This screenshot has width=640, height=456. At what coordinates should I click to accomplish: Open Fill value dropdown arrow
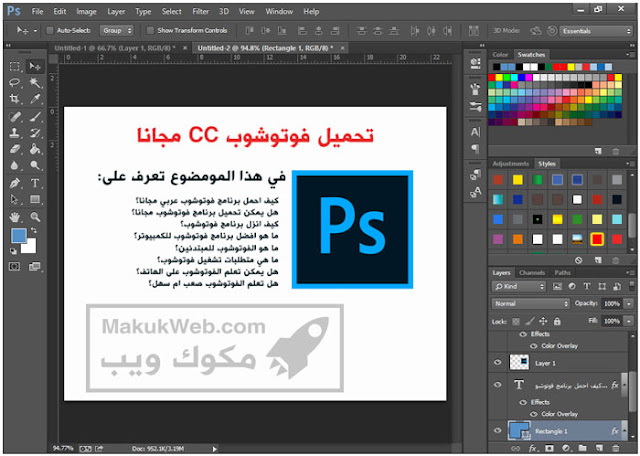(629, 321)
